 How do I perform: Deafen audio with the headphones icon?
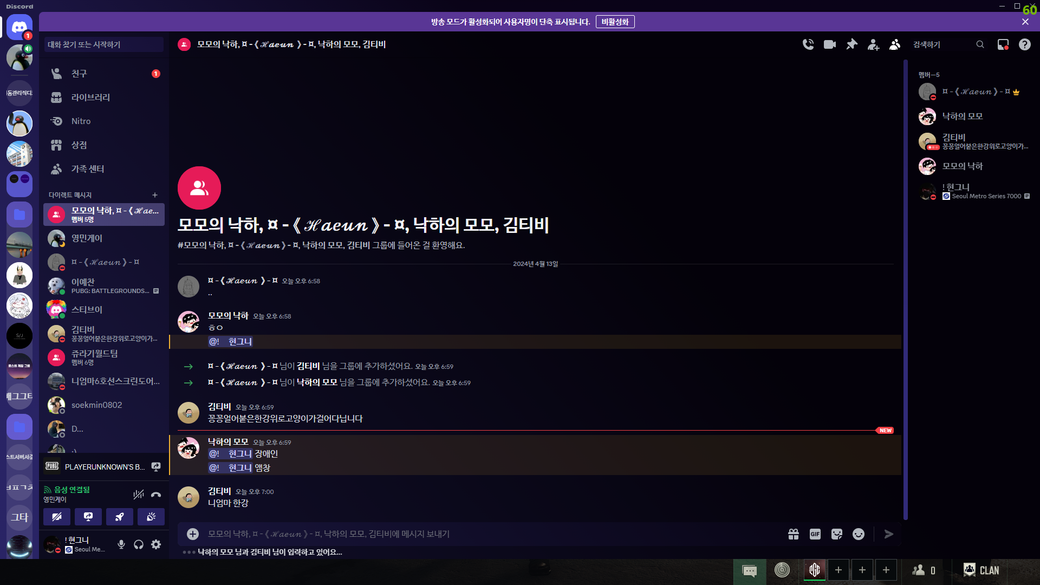coord(139,545)
